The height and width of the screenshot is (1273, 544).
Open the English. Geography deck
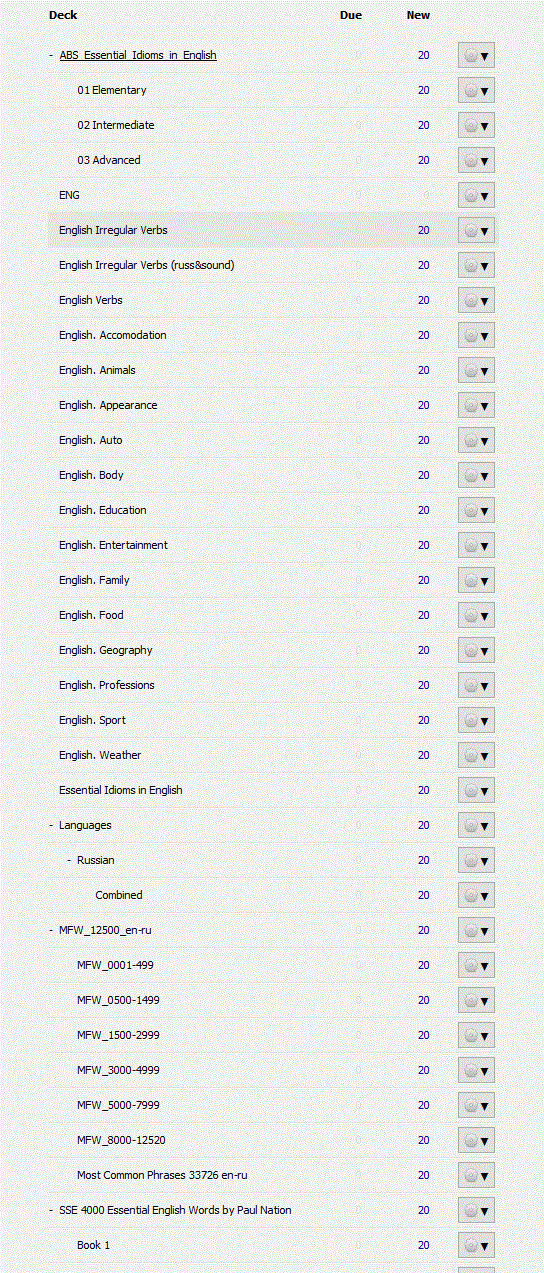click(106, 650)
